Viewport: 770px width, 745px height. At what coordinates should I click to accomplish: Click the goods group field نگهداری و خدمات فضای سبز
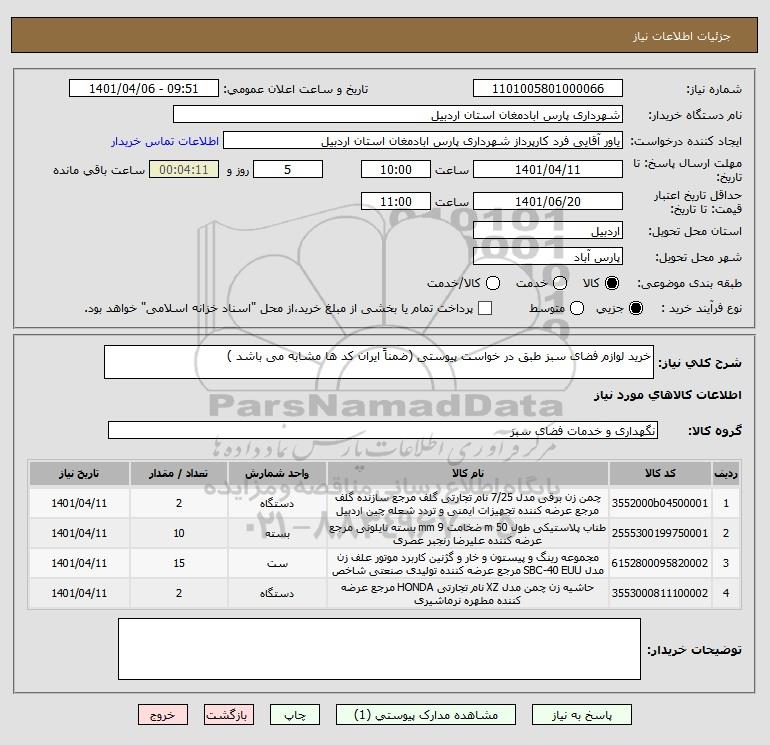pos(383,430)
